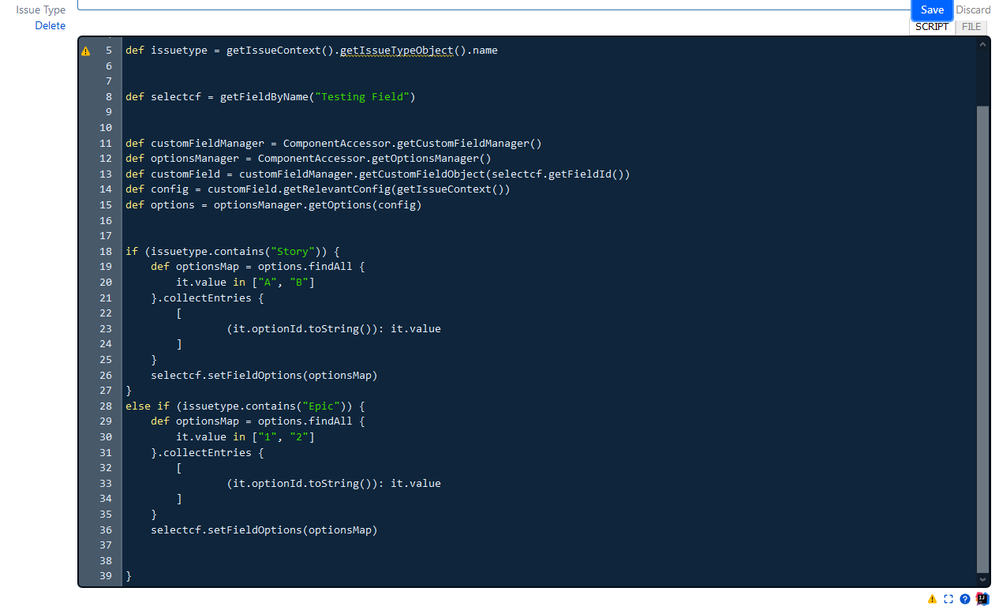Click the warning icon beside line 5

point(86,50)
